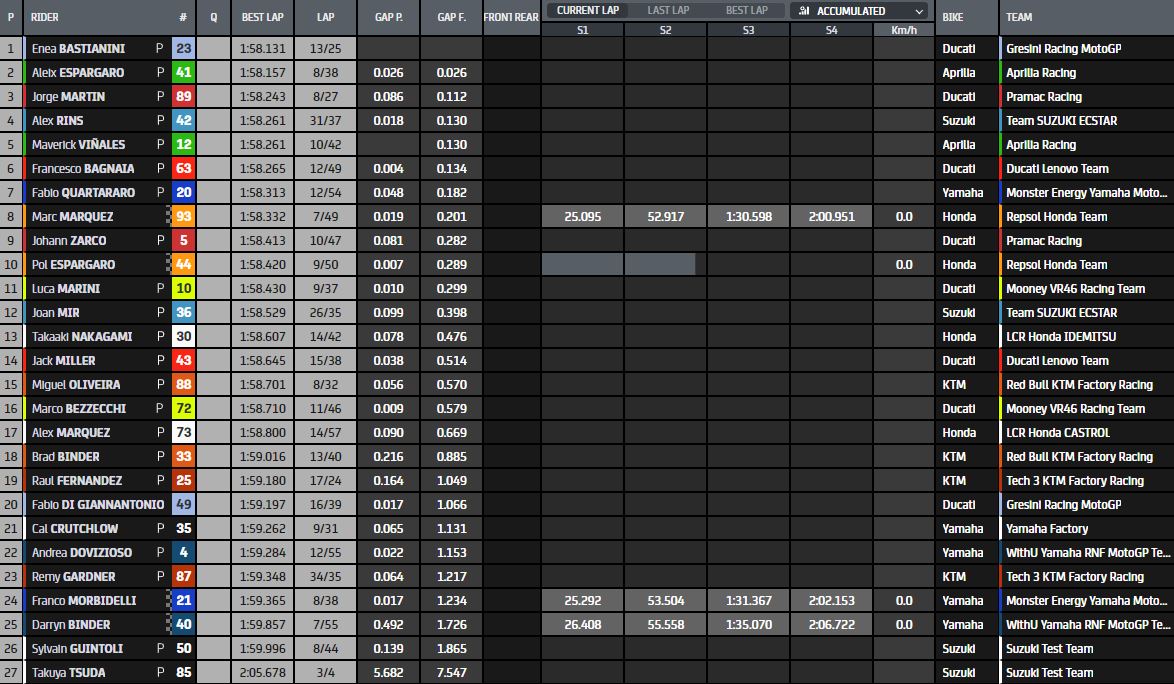Select the CURRENT LAP tab
This screenshot has height=684, width=1174.
(588, 10)
